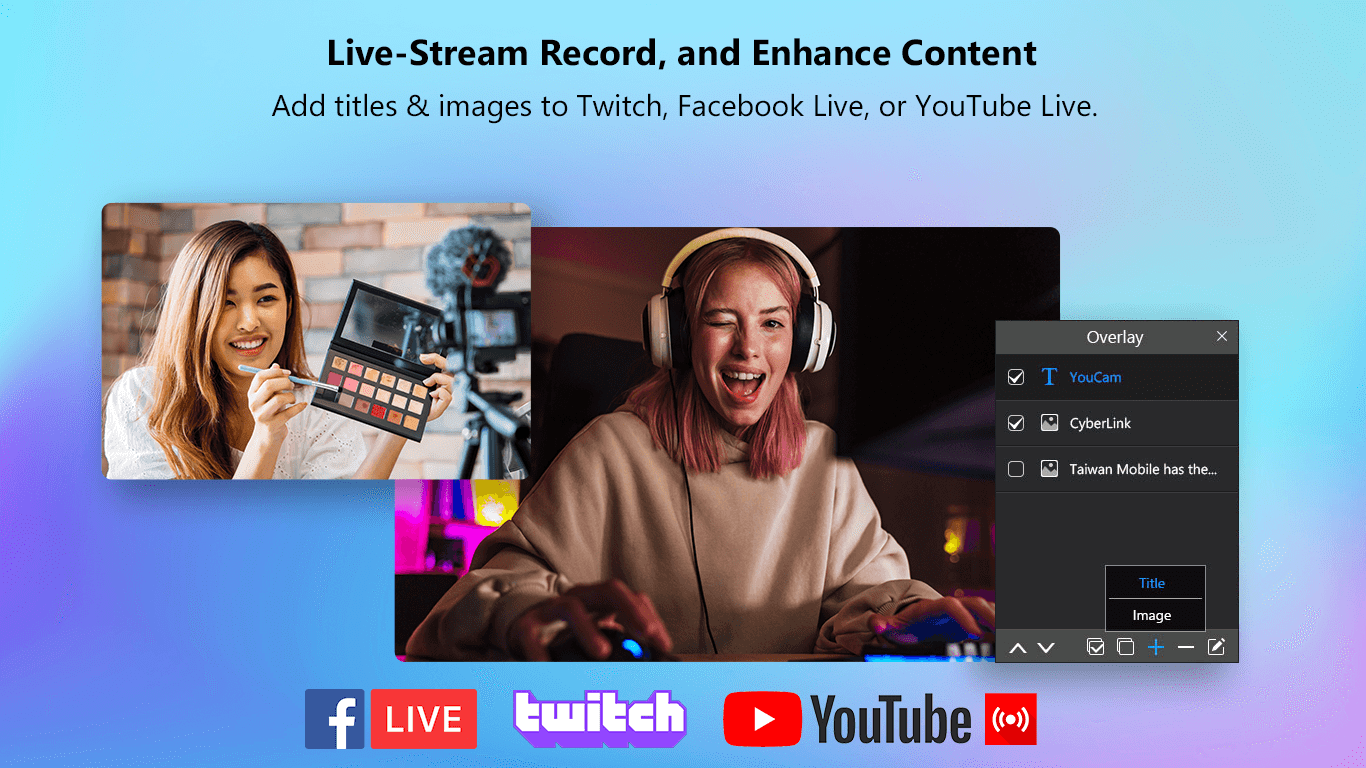Click the Facebook Live logo

(x=391, y=719)
